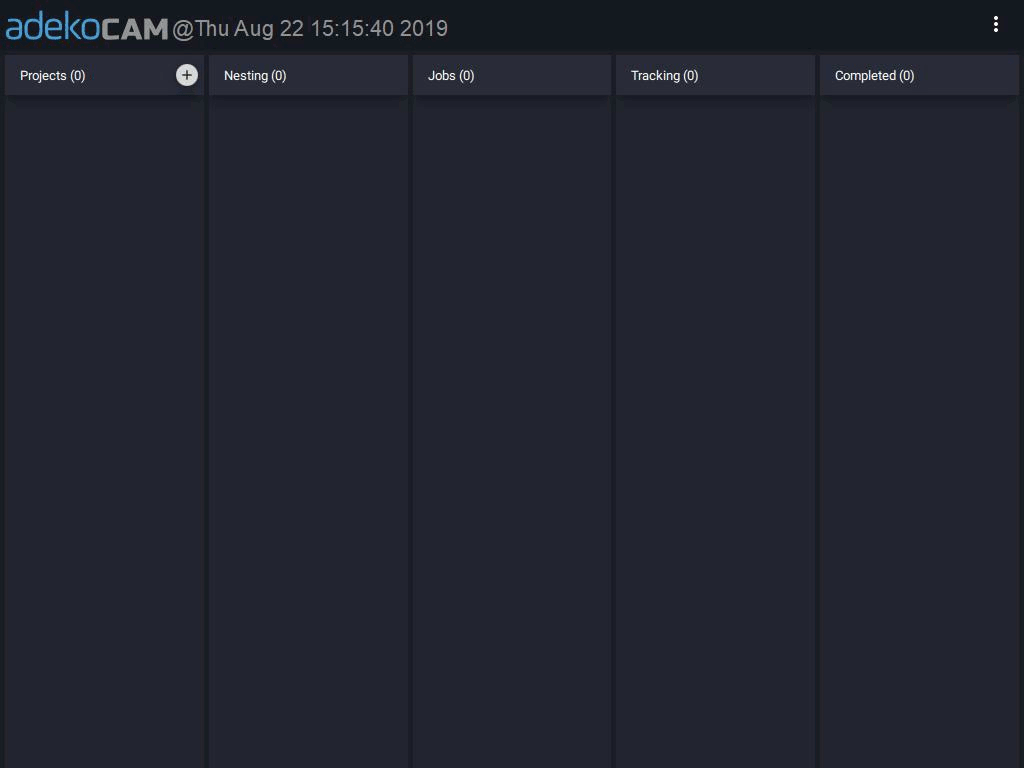Viewport: 1024px width, 768px height.
Task: Click the (0) count next to Jobs
Action: click(467, 76)
